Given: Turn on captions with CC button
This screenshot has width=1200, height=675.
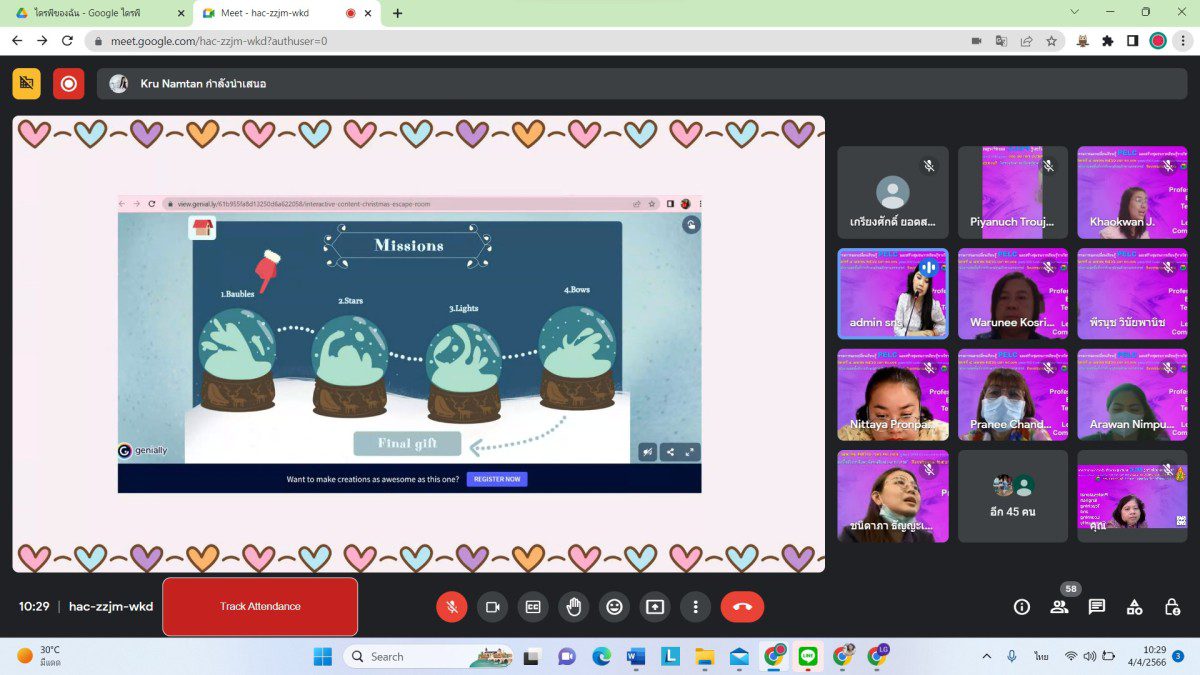Looking at the screenshot, I should coord(533,606).
